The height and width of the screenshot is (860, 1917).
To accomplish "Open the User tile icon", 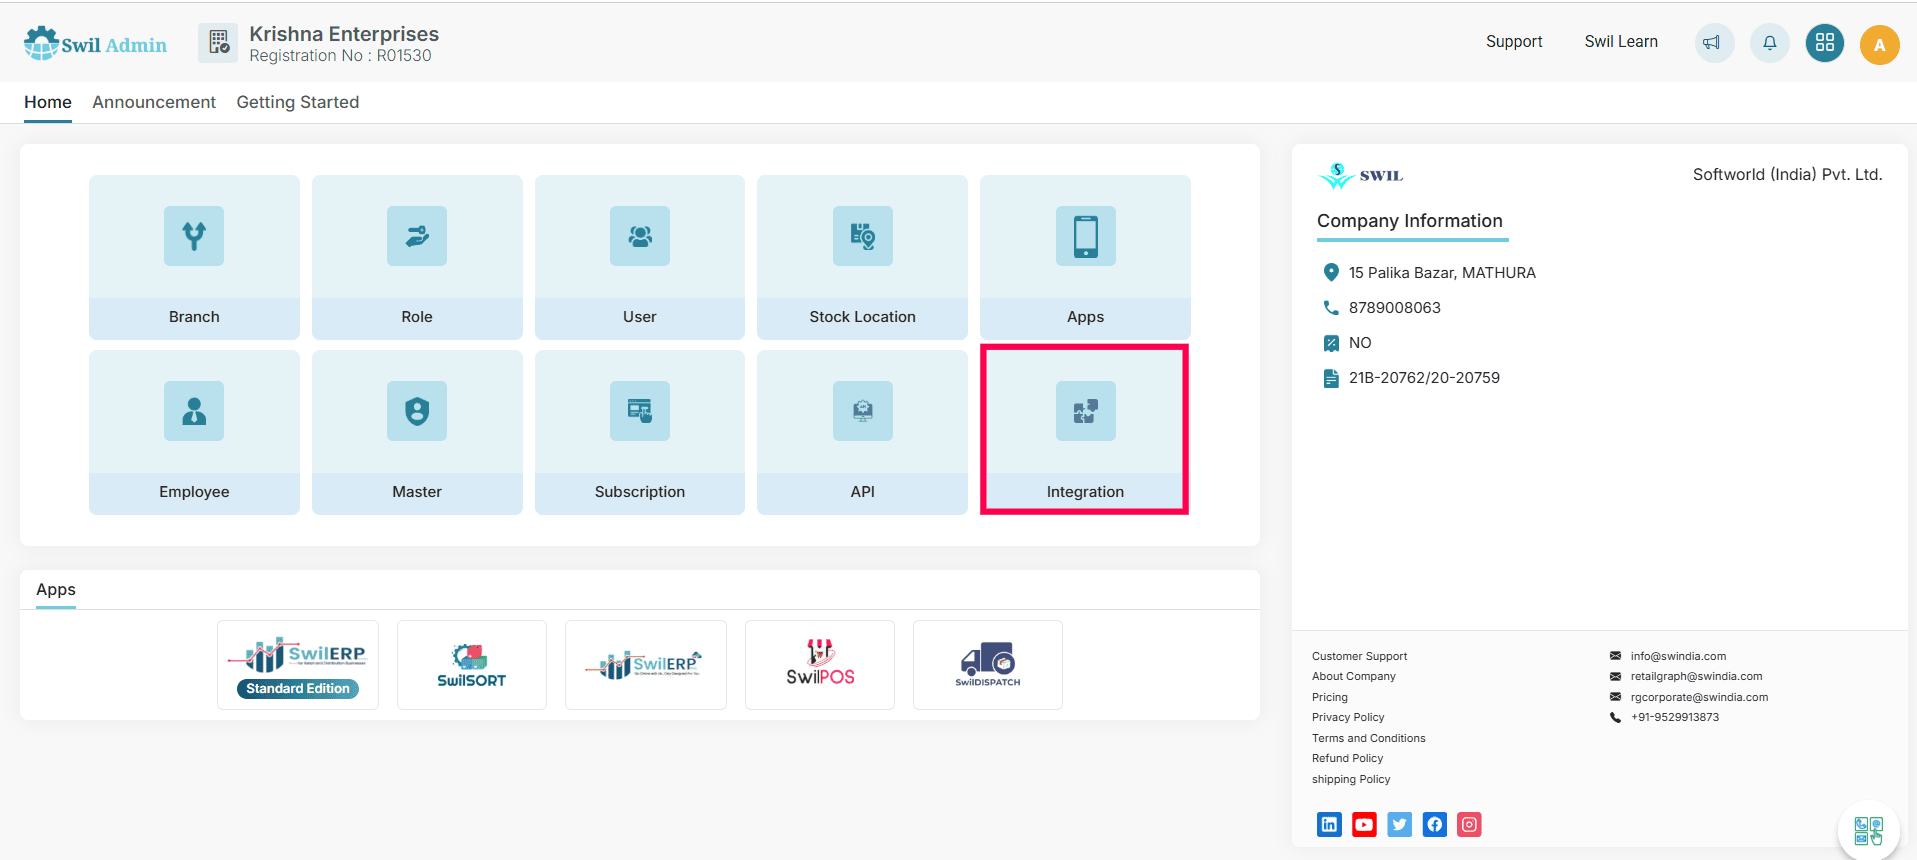I will [640, 236].
